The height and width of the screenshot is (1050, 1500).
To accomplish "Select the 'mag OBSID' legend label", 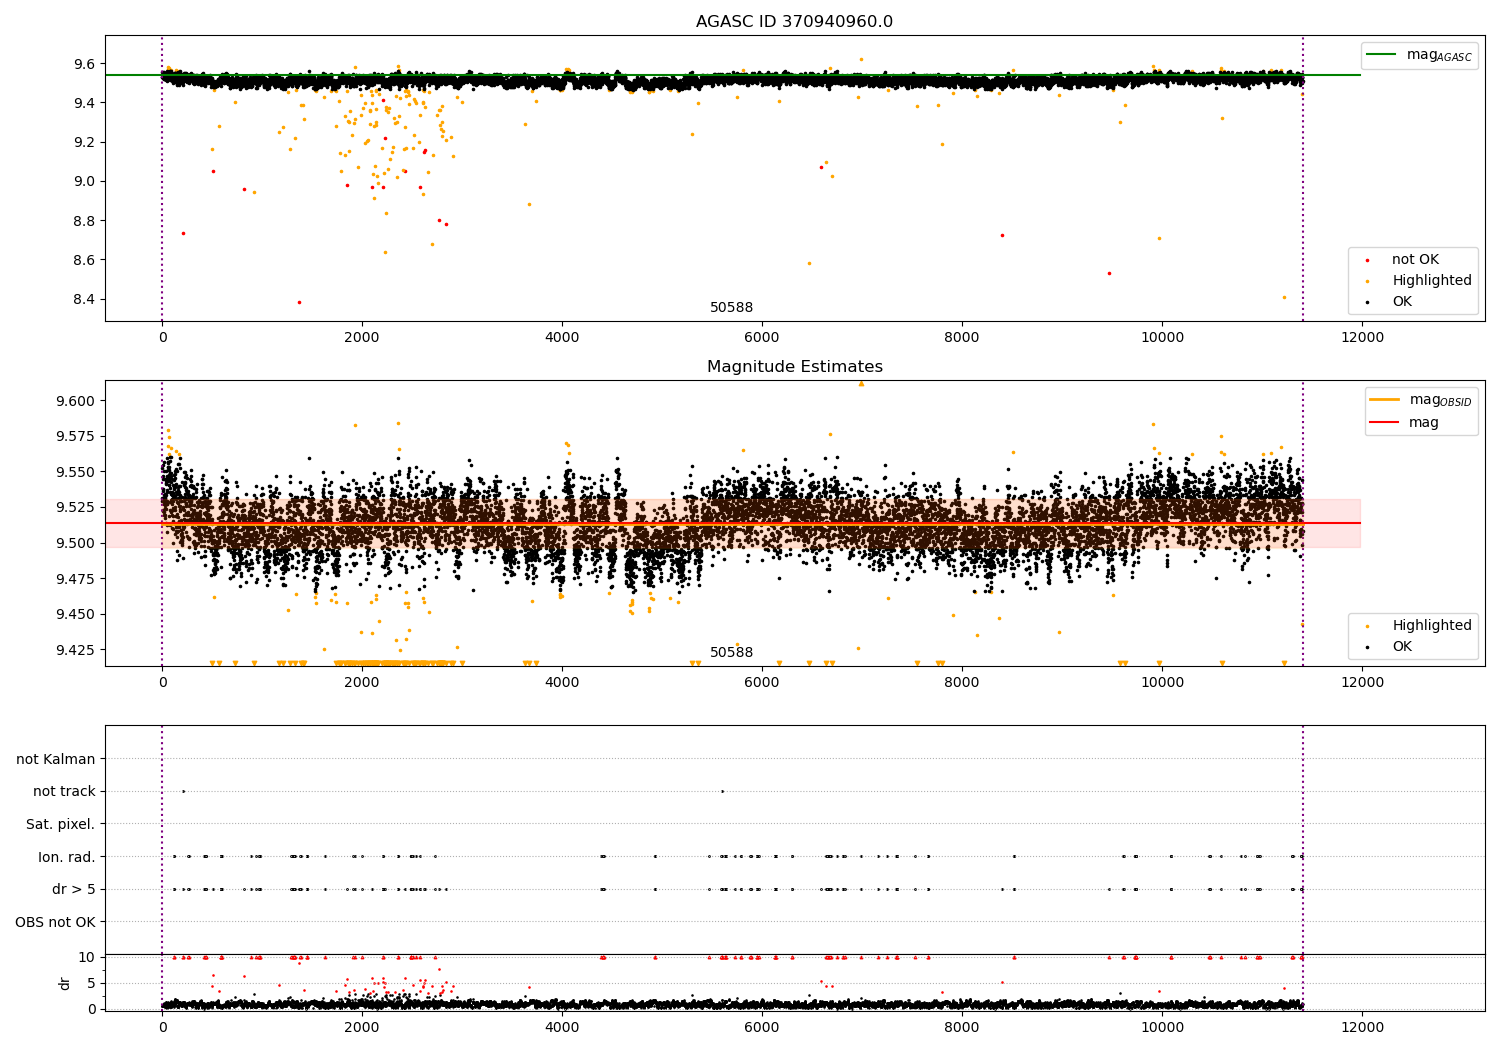I will (1440, 400).
